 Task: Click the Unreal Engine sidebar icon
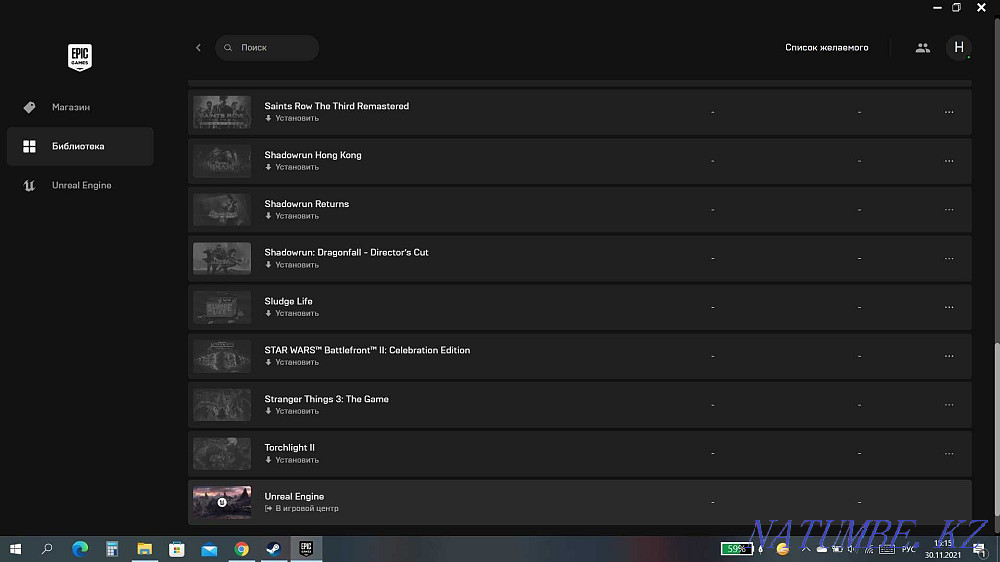[x=29, y=186]
